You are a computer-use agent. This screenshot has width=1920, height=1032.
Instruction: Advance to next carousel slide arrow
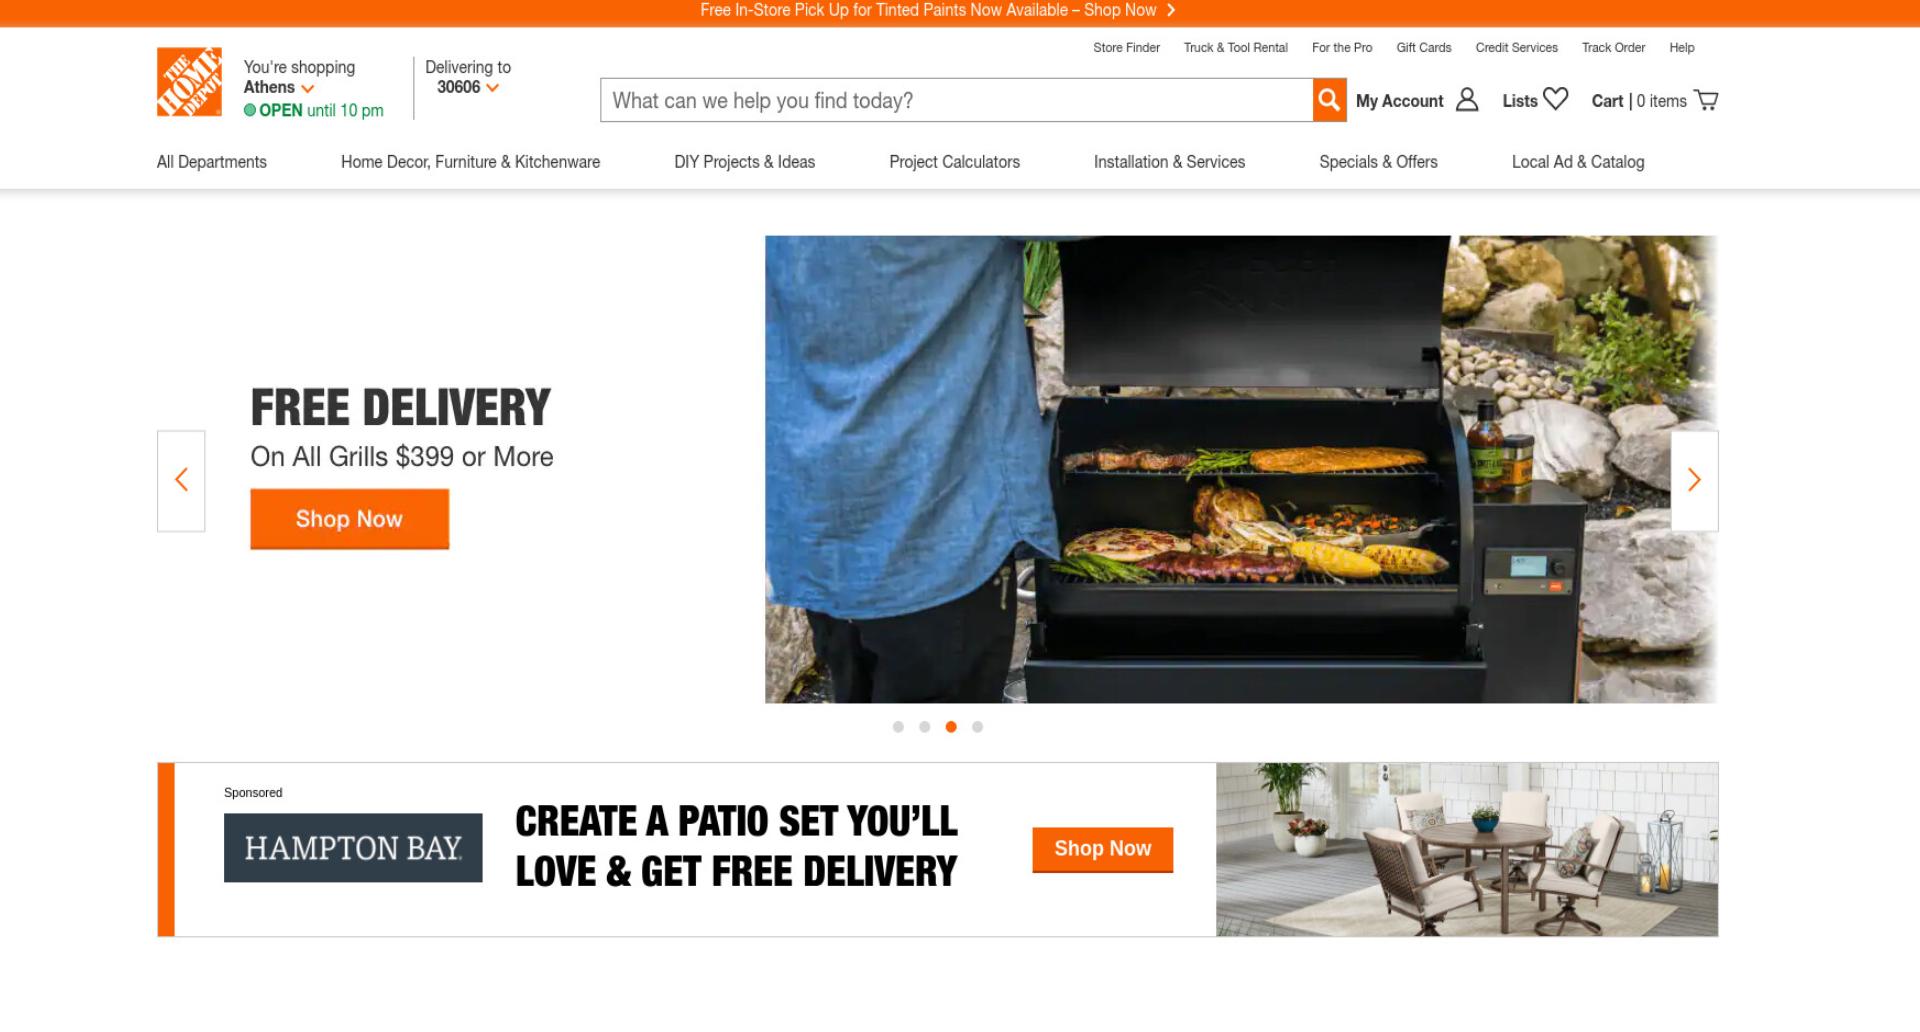1694,481
